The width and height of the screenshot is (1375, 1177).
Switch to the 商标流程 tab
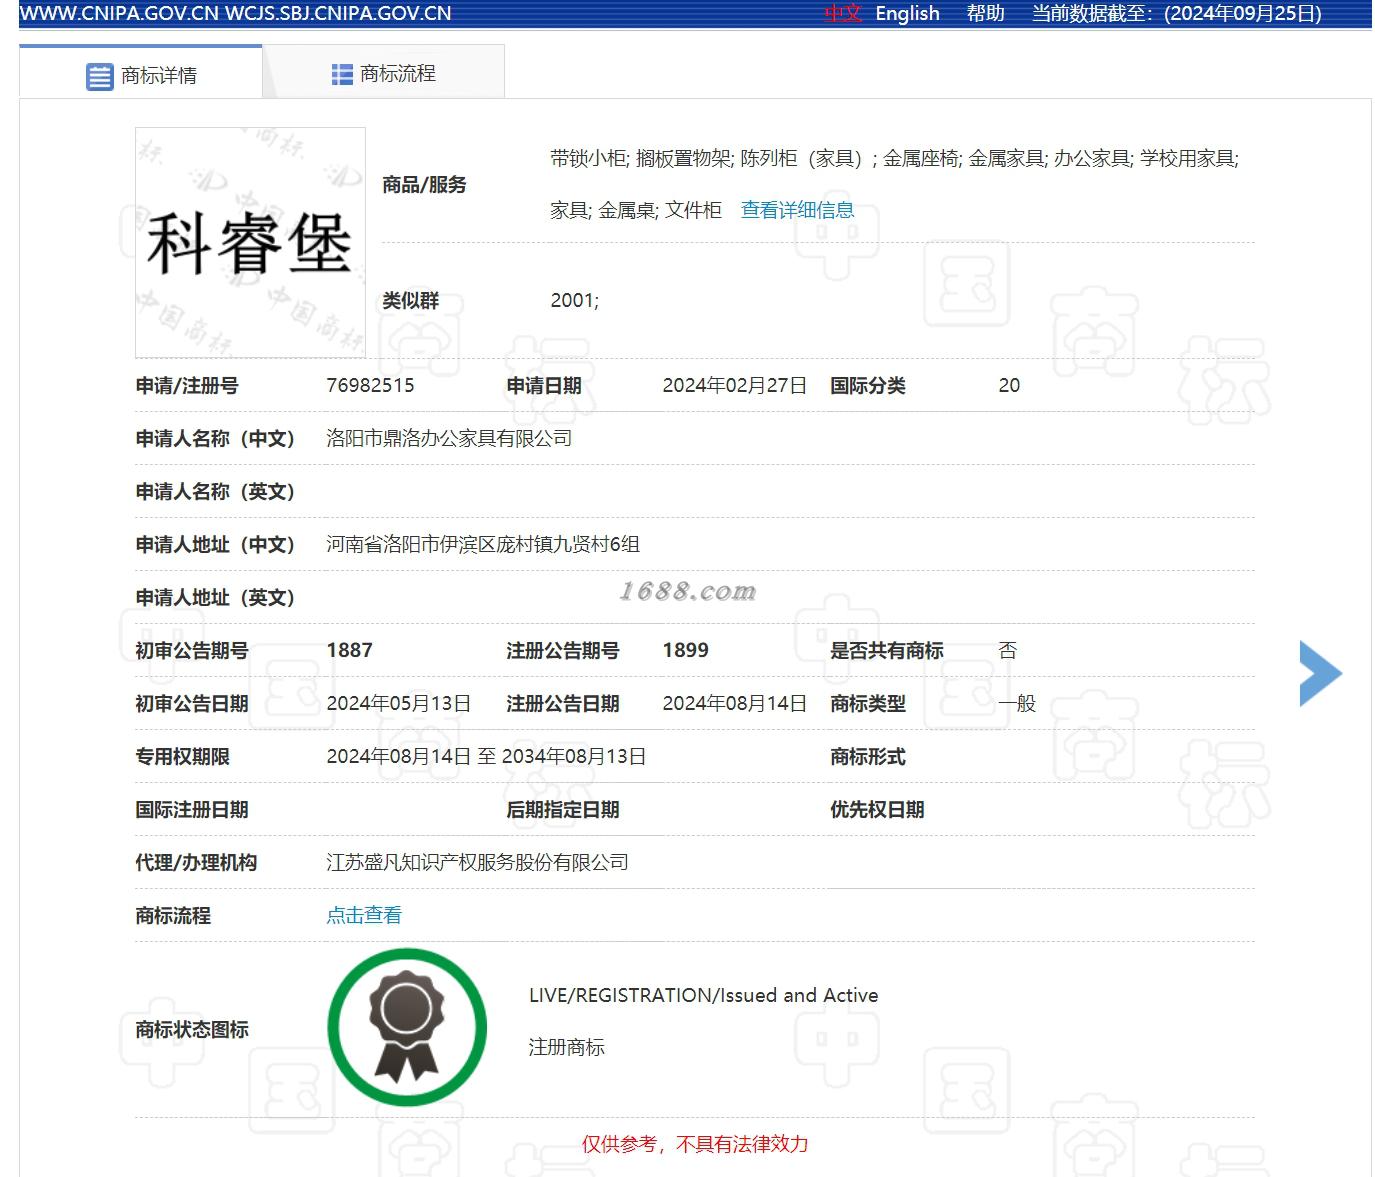pos(383,73)
